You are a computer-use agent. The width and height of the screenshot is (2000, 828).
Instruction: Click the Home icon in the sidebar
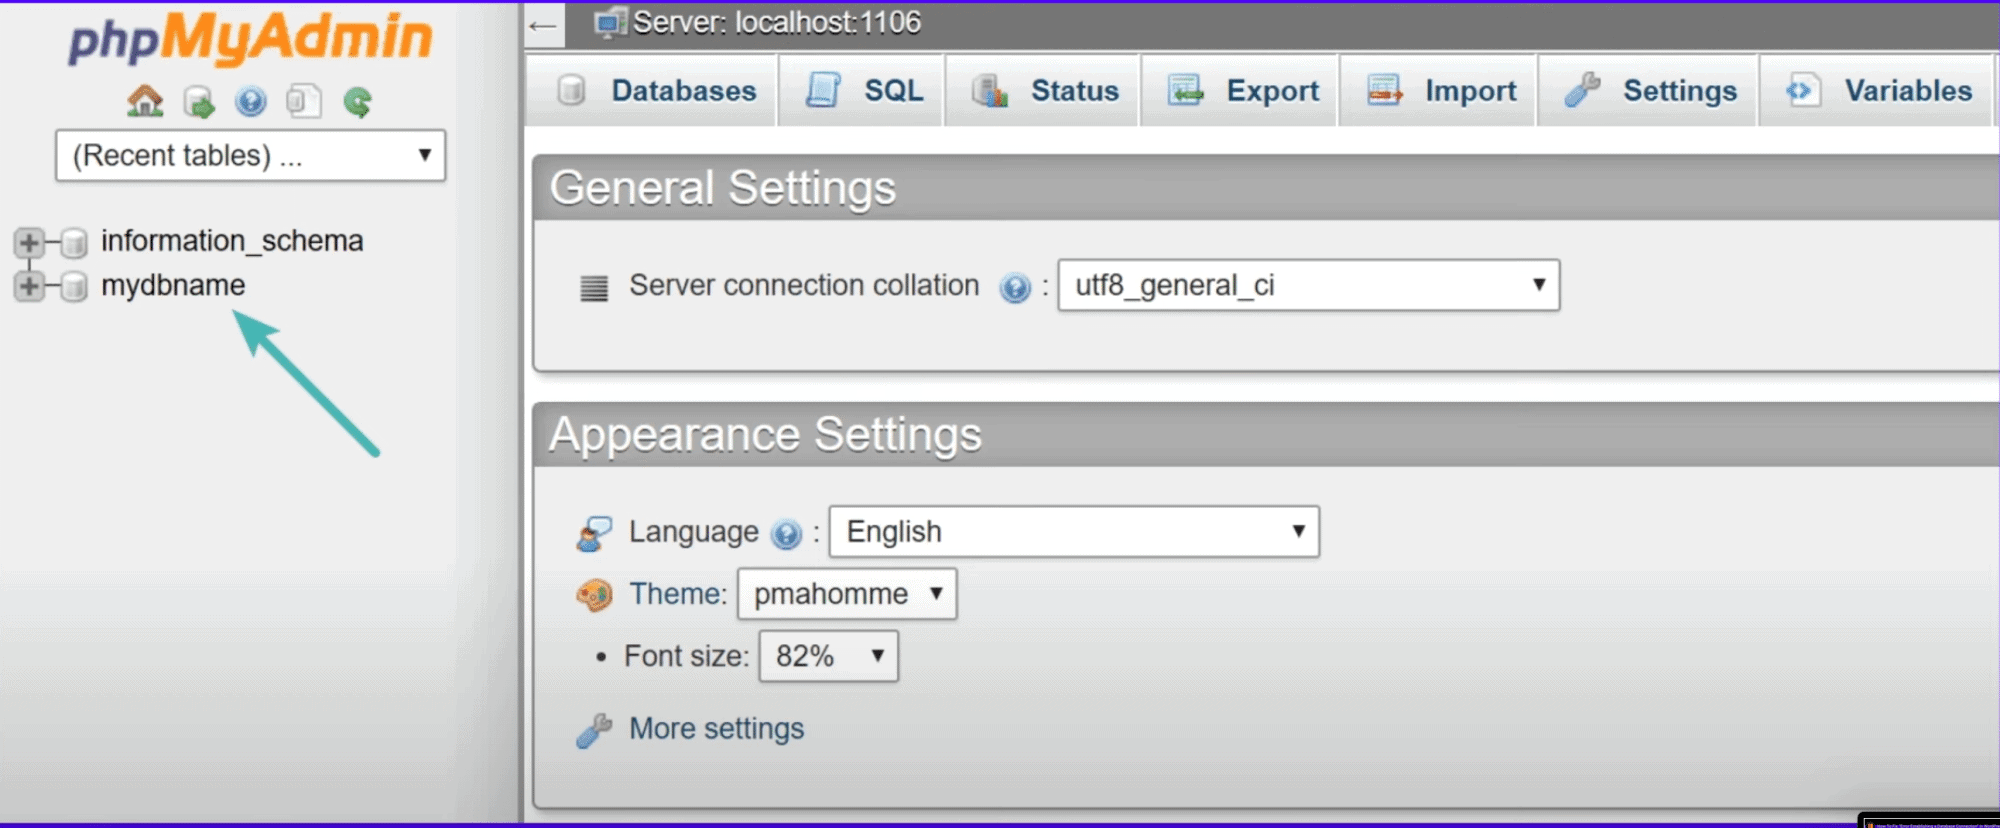pos(145,101)
